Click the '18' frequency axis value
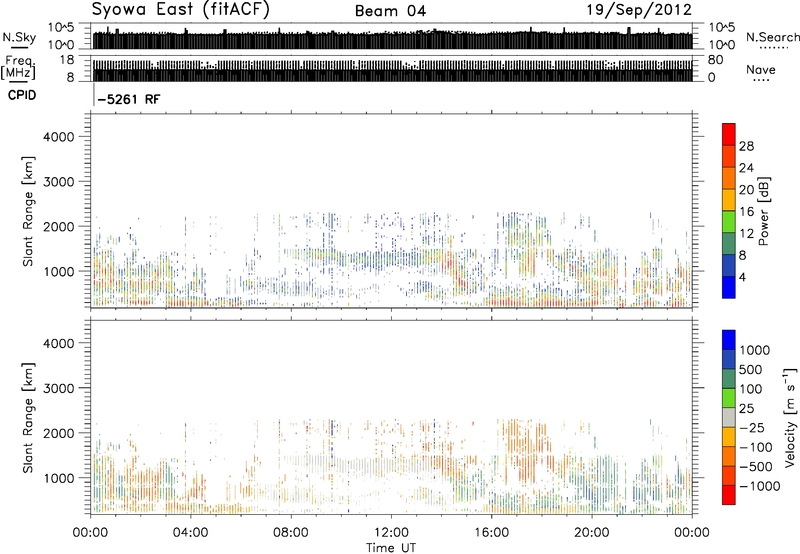 pos(67,60)
